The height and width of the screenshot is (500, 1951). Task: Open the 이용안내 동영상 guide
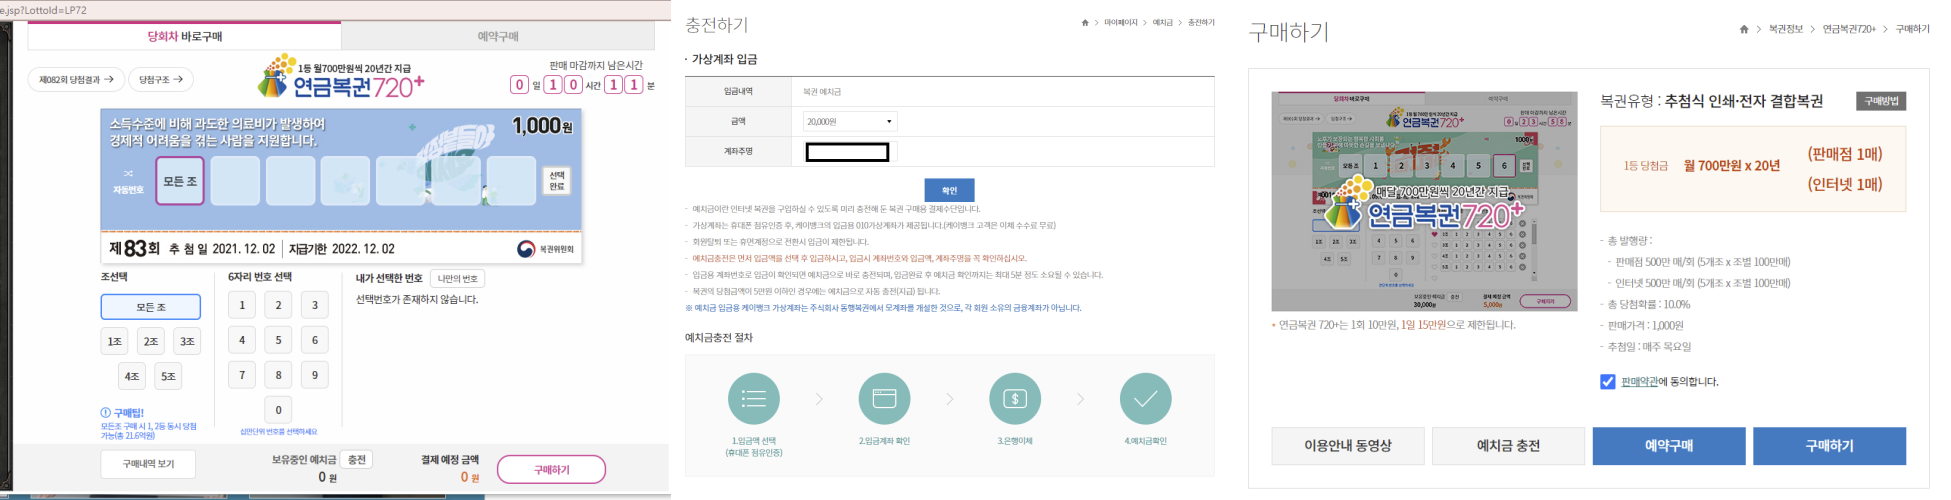coord(1348,446)
